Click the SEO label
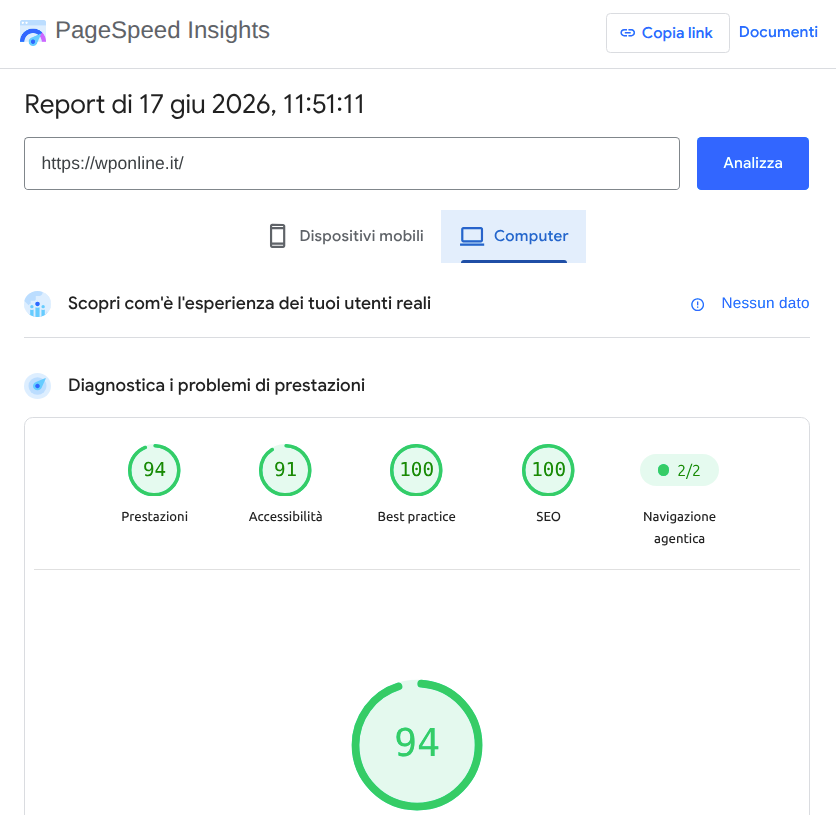The image size is (836, 815). tap(548, 517)
